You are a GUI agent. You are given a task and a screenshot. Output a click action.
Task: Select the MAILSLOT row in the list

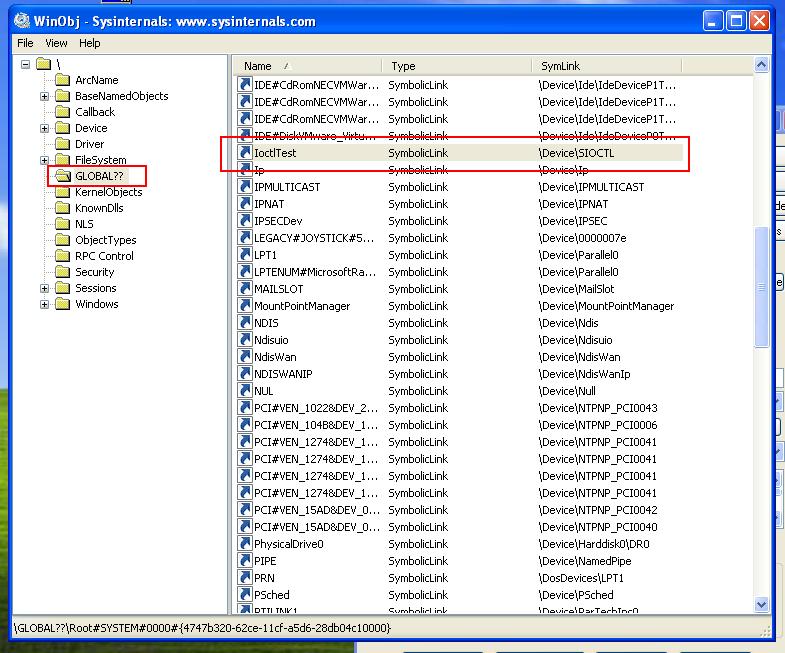(x=278, y=289)
